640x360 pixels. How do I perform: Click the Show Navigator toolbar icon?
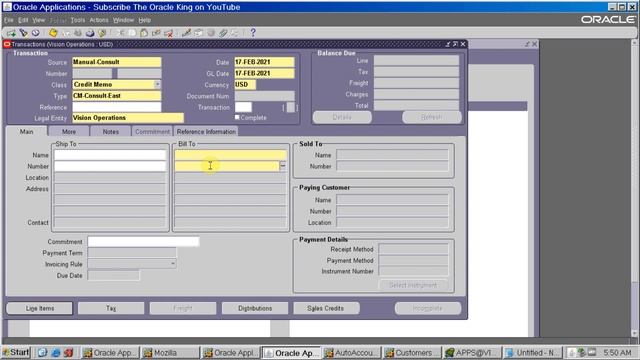pyautogui.click(x=36, y=33)
